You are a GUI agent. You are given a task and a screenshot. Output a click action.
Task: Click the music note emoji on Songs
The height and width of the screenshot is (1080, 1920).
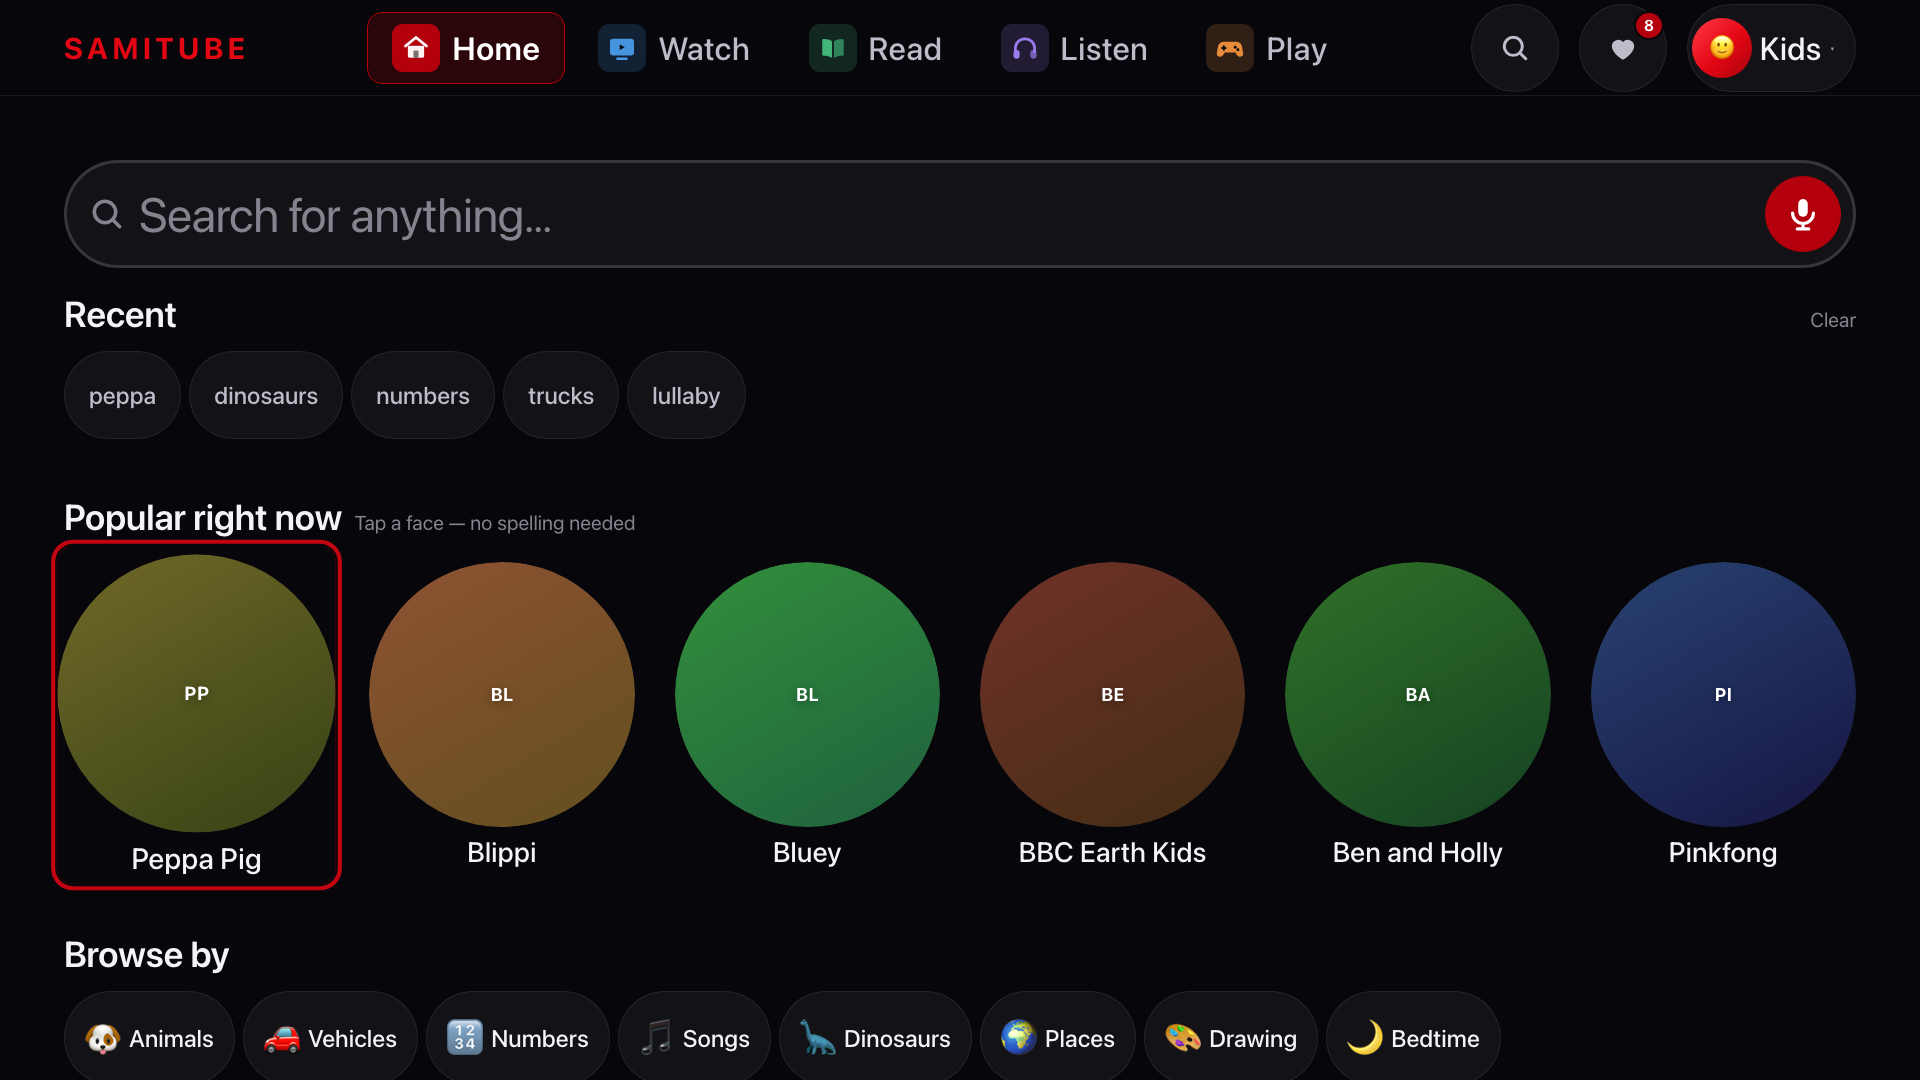(656, 1038)
